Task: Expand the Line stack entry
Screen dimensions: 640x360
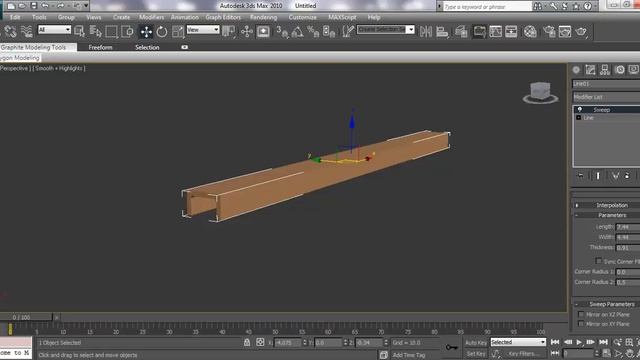Action: pyautogui.click(x=578, y=118)
